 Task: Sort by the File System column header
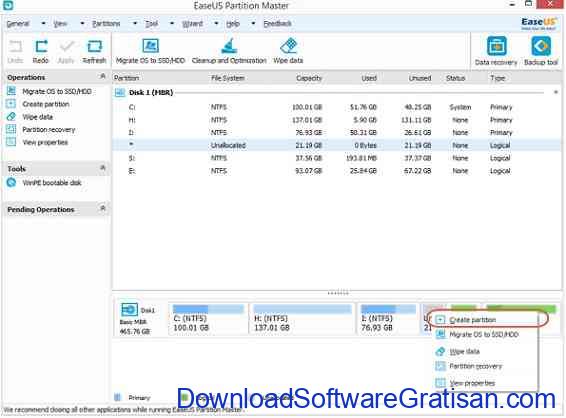click(x=228, y=78)
